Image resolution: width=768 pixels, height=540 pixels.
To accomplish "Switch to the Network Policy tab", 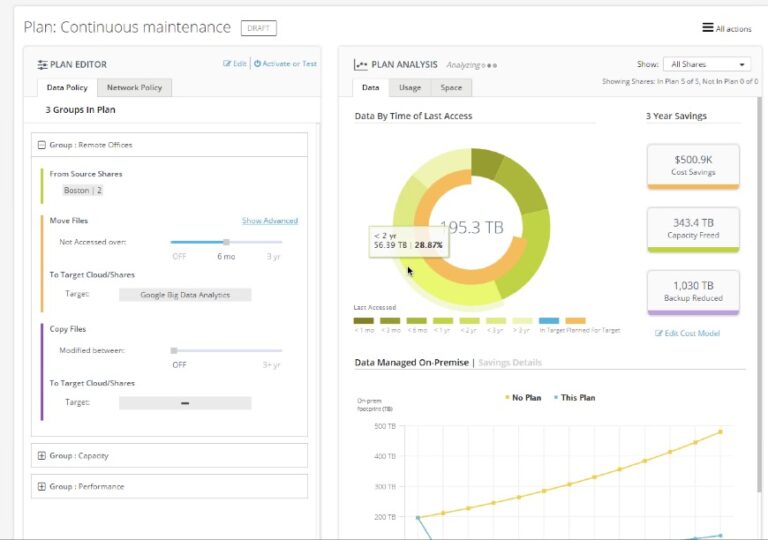I will tap(135, 88).
